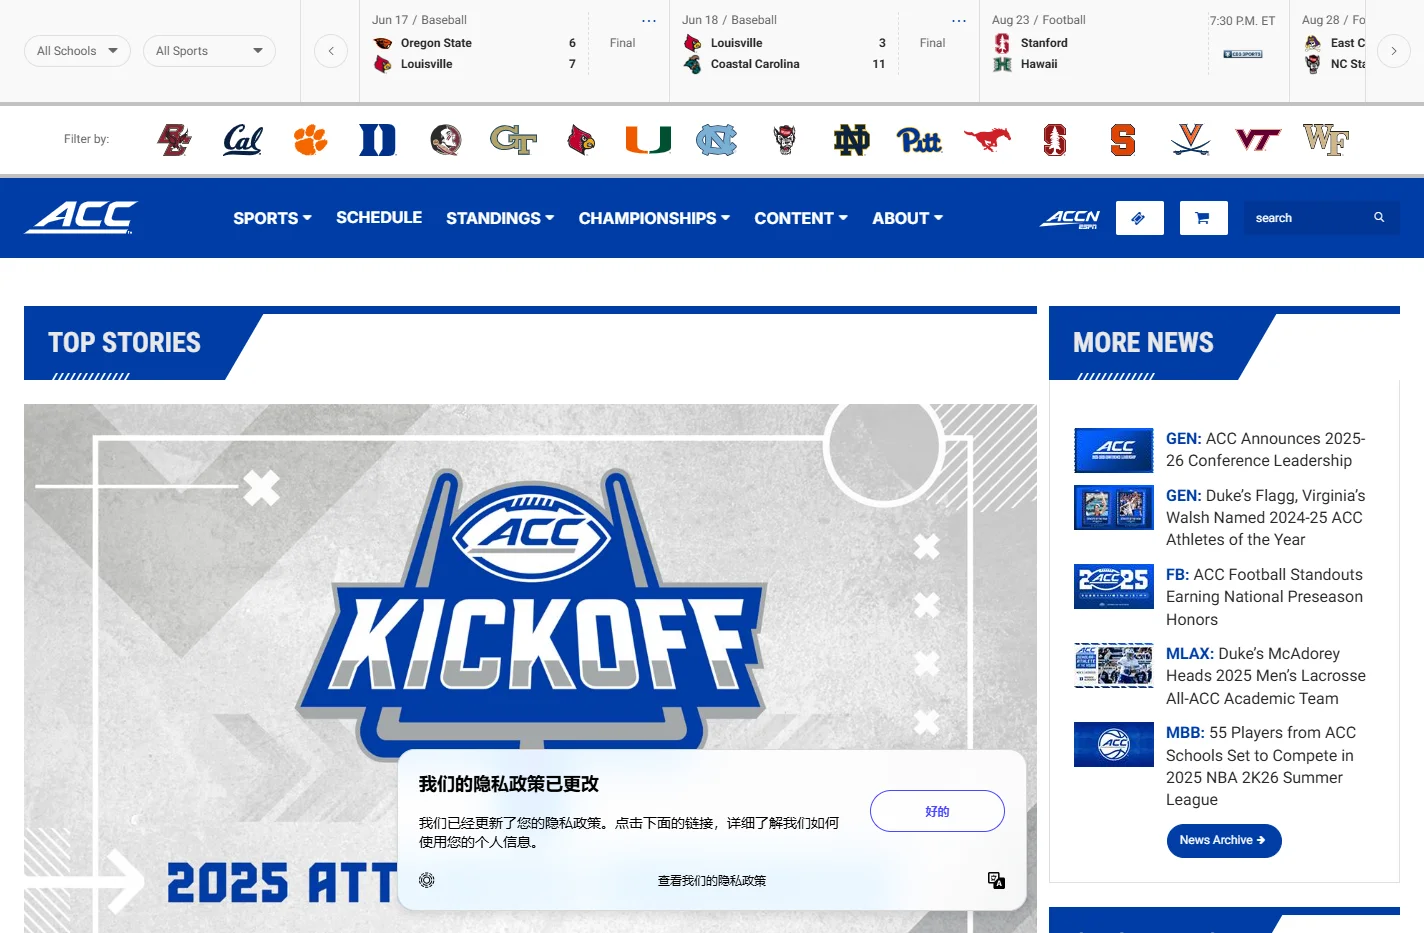Show previous scoreboard games
Screen dimensions: 1424x933
[331, 51]
